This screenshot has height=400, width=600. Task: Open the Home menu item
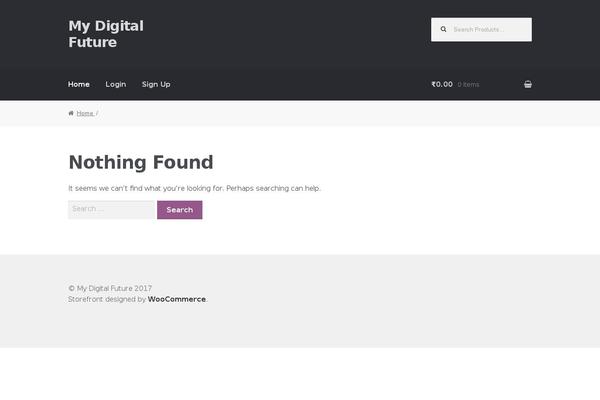79,84
